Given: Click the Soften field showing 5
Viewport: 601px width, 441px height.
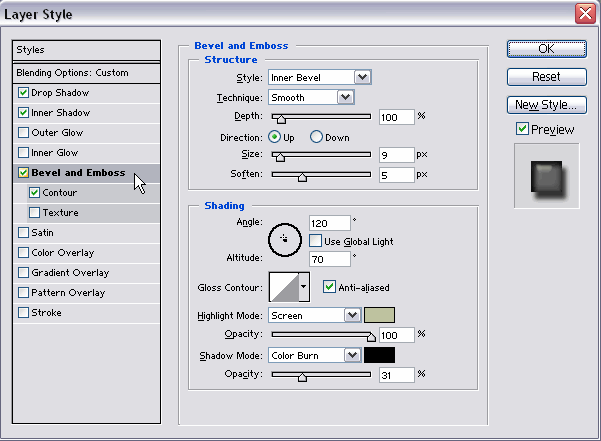Looking at the screenshot, I should click(x=397, y=175).
